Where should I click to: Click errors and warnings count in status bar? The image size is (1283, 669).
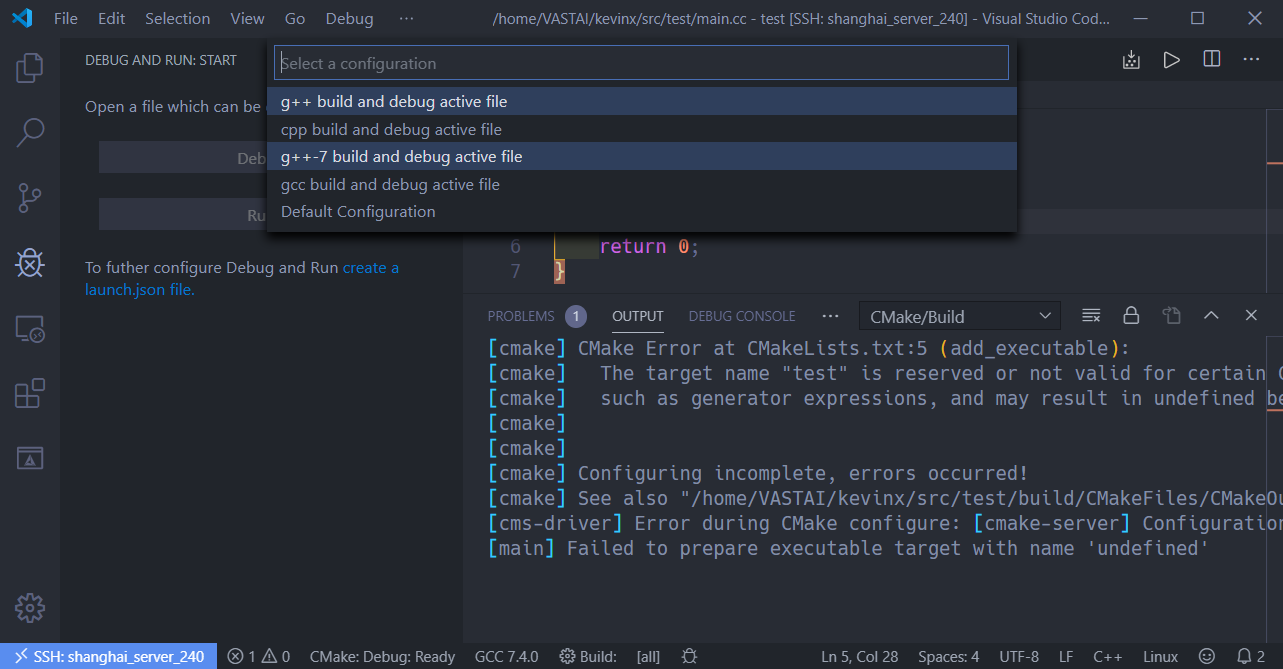click(258, 657)
